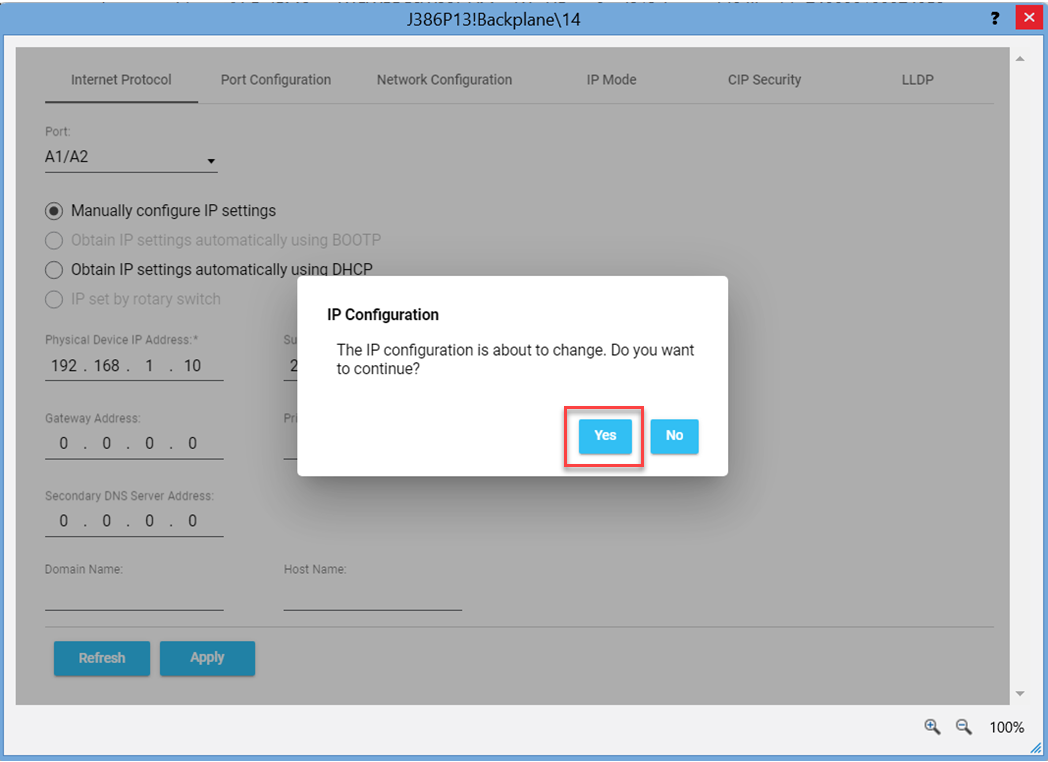1048x762 pixels.
Task: Click No to cancel the IP change
Action: point(674,436)
